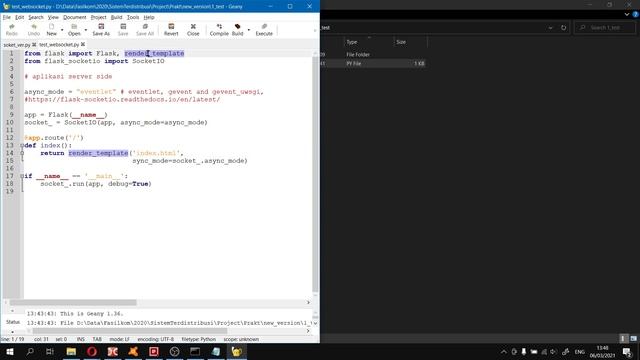The width and height of the screenshot is (640, 360).
Task: Click the editor vertical scrollbar
Action: [x=316, y=175]
